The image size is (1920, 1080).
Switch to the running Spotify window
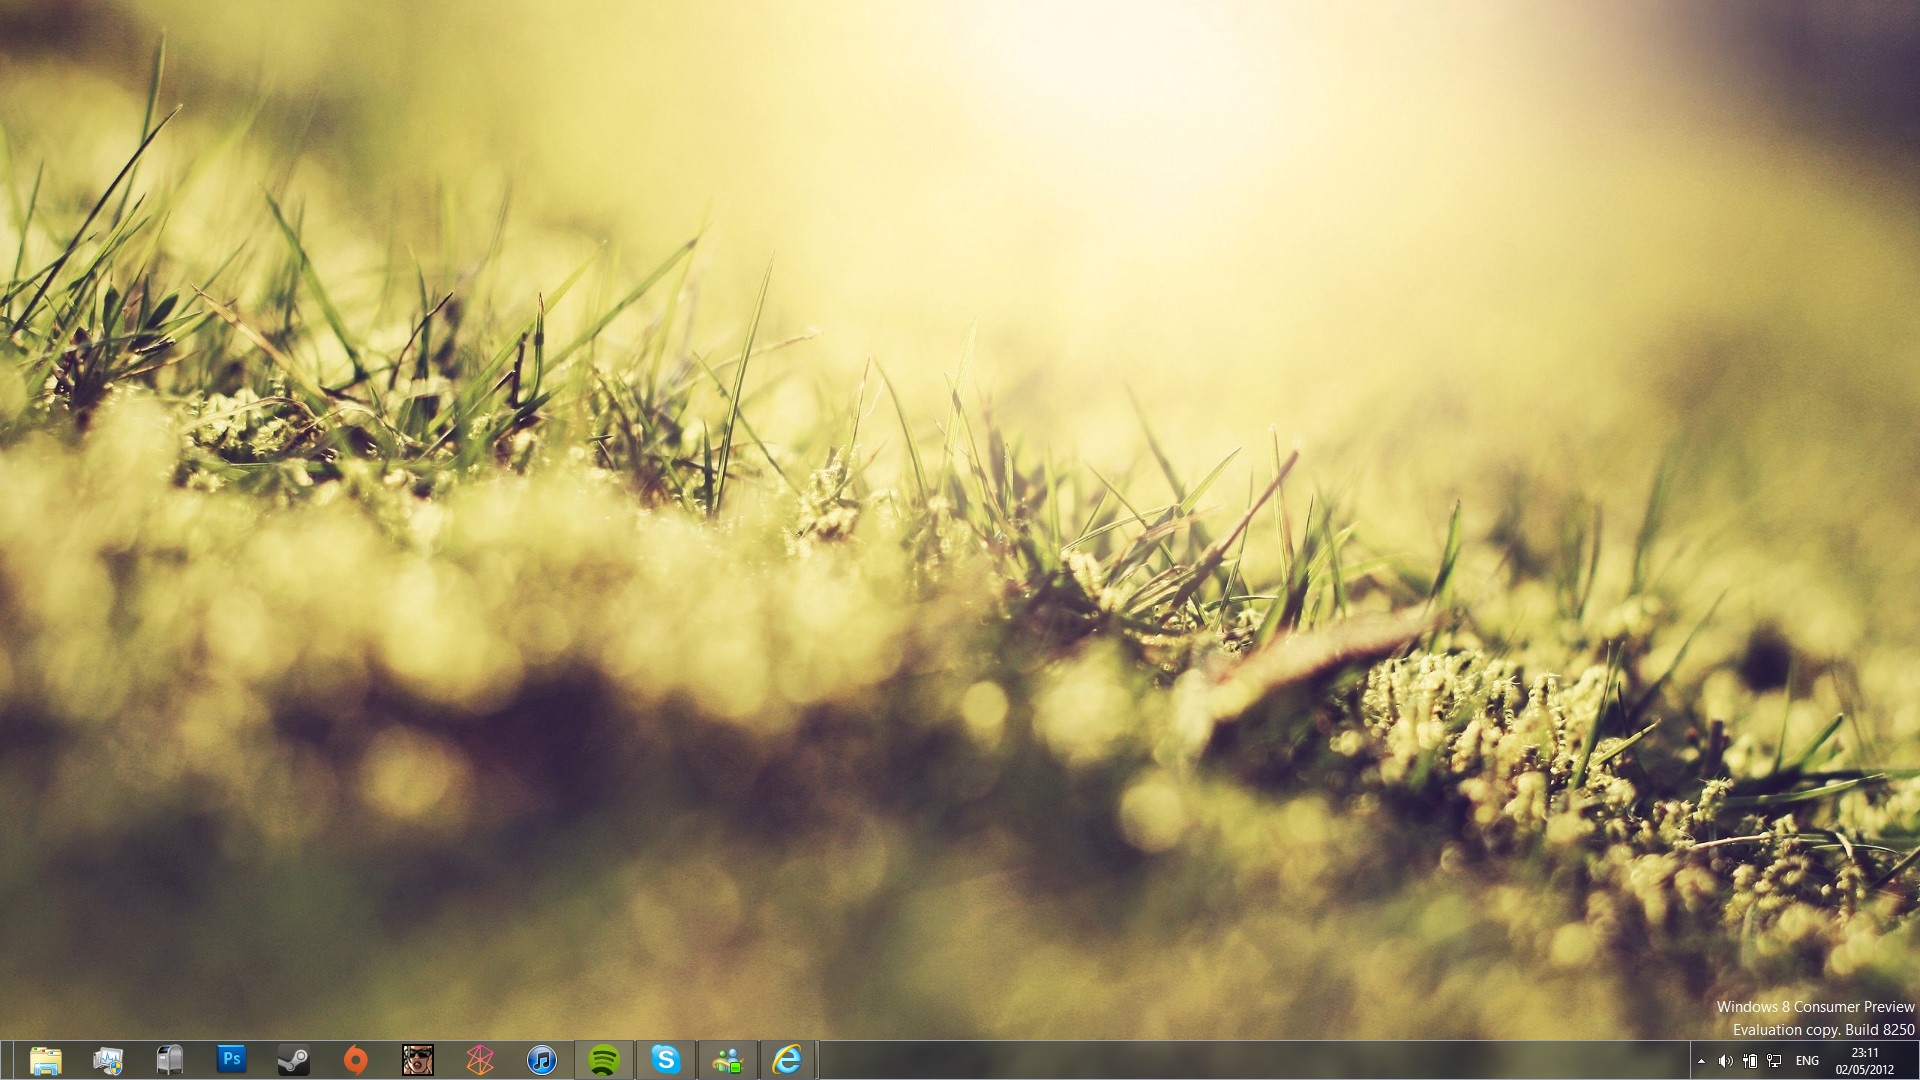(x=604, y=1060)
